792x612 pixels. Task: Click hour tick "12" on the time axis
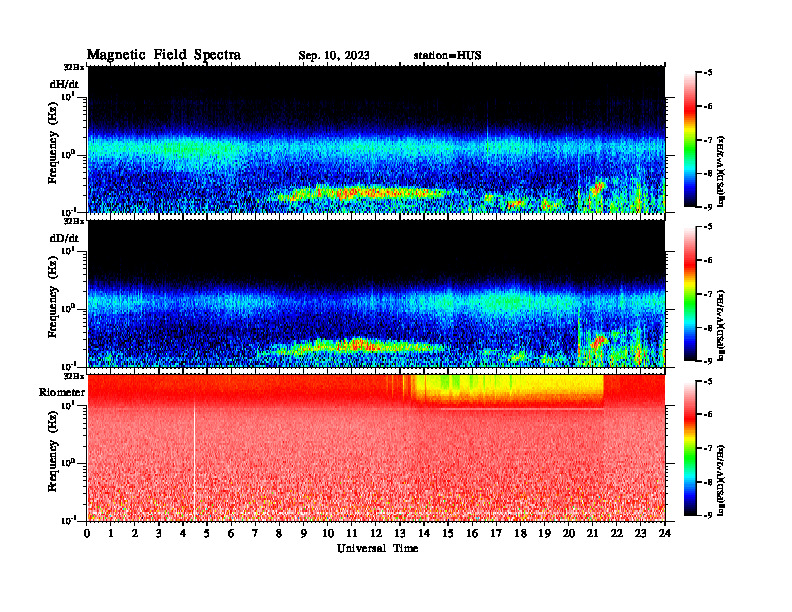[x=376, y=534]
